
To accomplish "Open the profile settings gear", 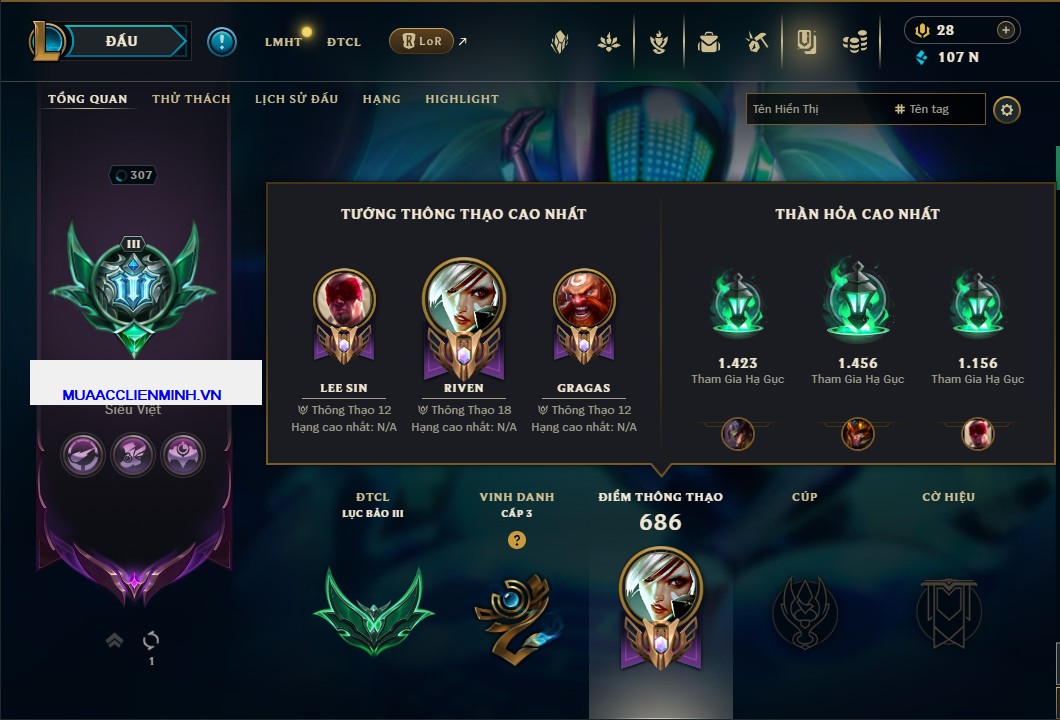I will tap(1007, 110).
